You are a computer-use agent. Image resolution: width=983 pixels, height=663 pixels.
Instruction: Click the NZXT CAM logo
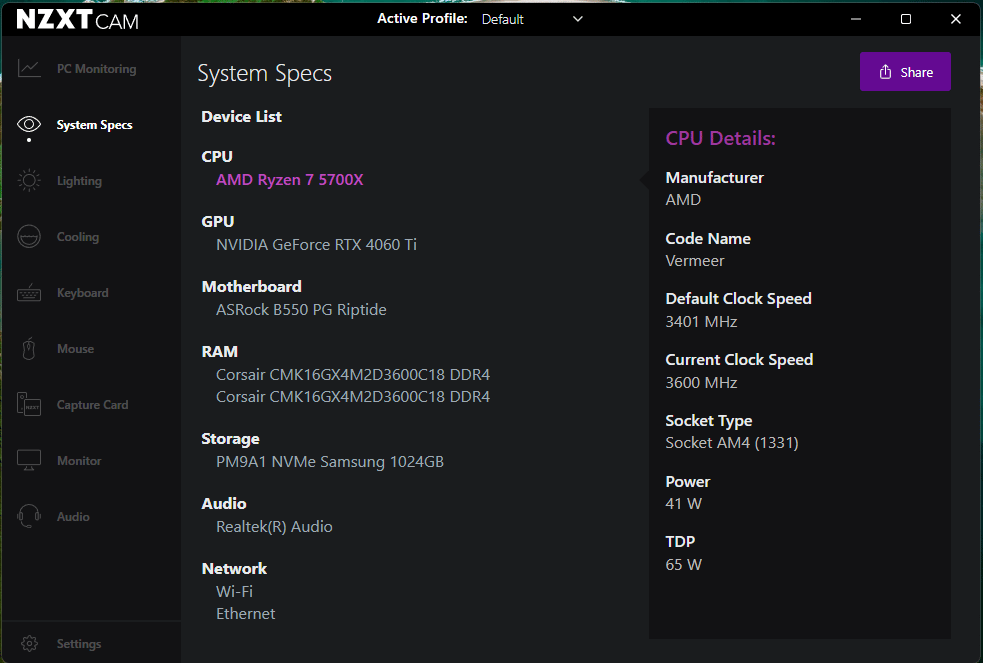point(77,19)
